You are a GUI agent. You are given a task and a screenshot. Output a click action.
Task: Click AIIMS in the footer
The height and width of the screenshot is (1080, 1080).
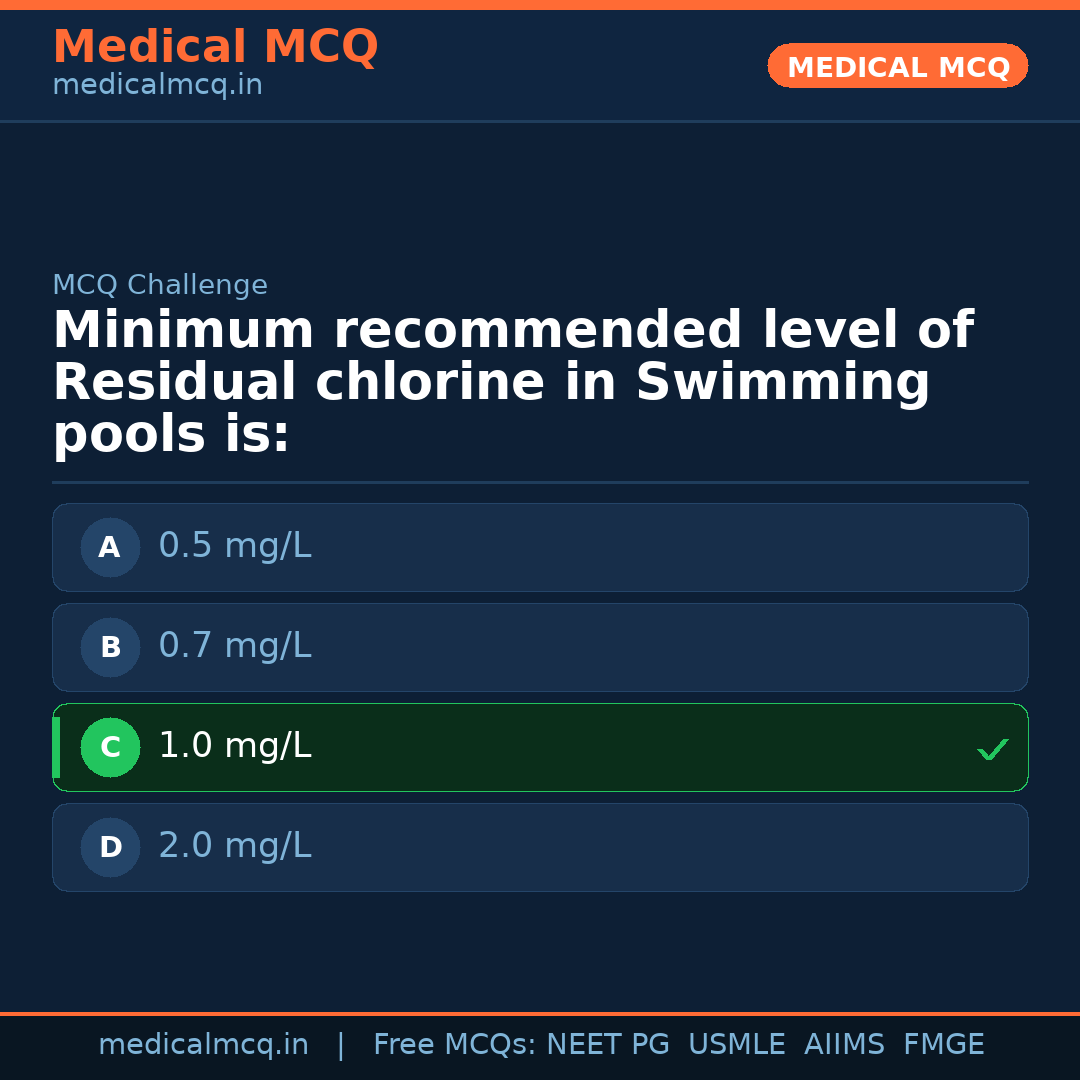coord(844,1045)
